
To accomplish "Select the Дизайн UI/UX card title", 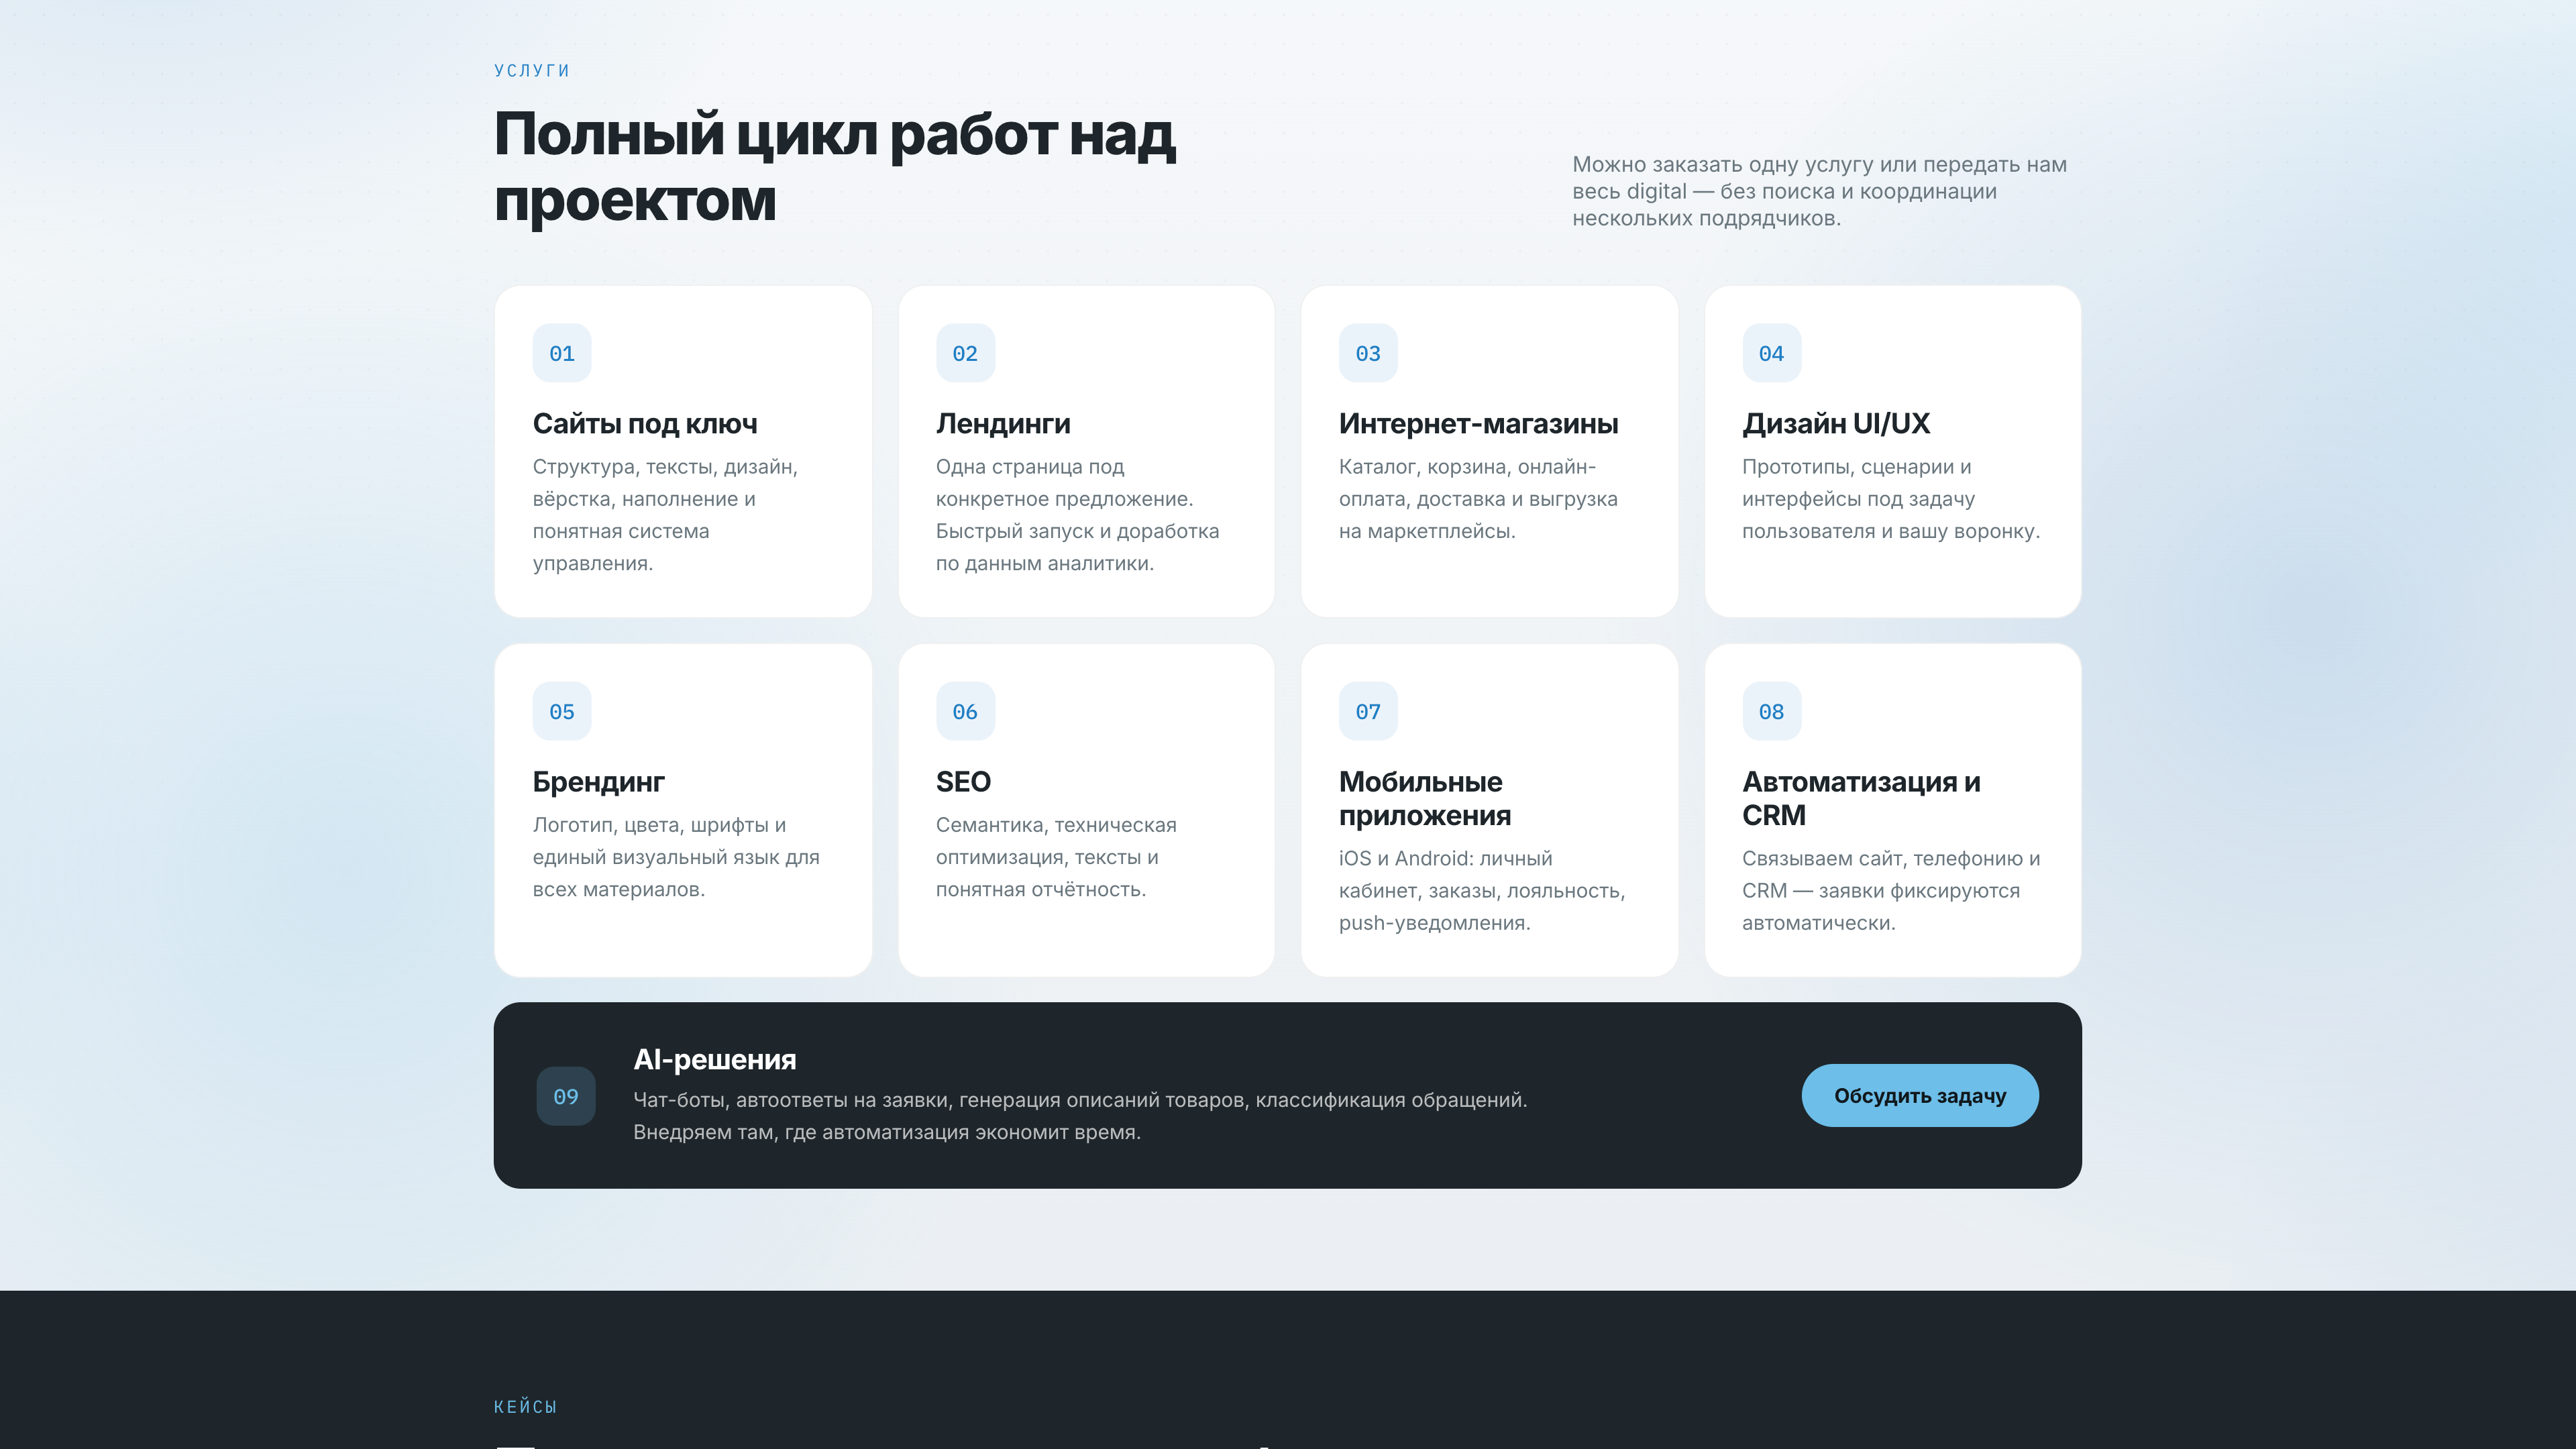I will 1836,424.
